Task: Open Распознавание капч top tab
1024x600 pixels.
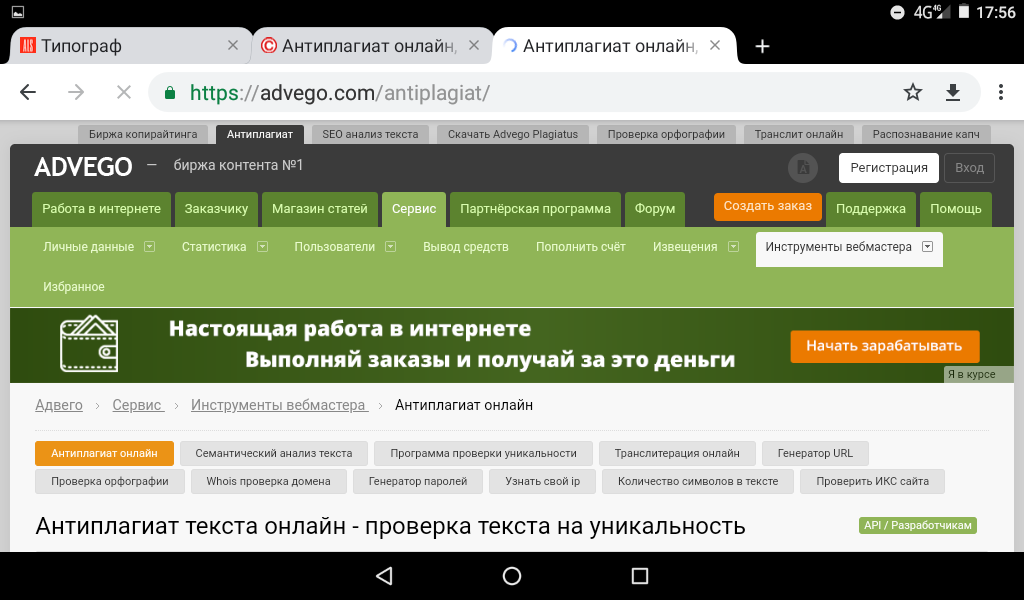Action: (x=926, y=134)
